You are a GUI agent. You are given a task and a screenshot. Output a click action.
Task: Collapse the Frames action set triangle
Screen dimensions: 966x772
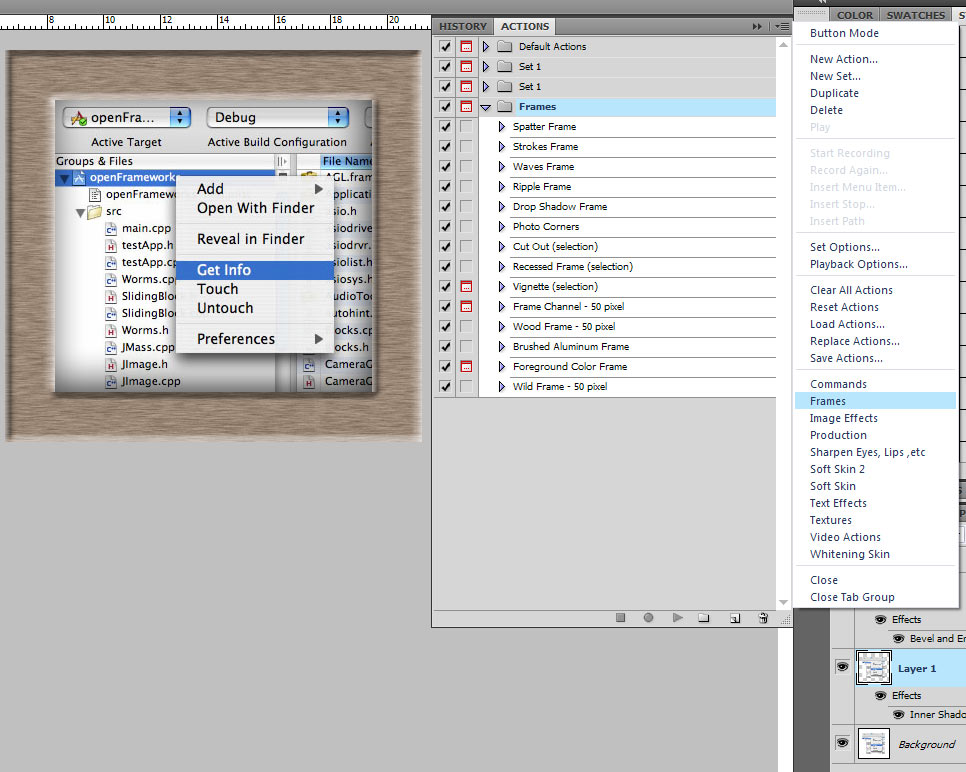[486, 107]
